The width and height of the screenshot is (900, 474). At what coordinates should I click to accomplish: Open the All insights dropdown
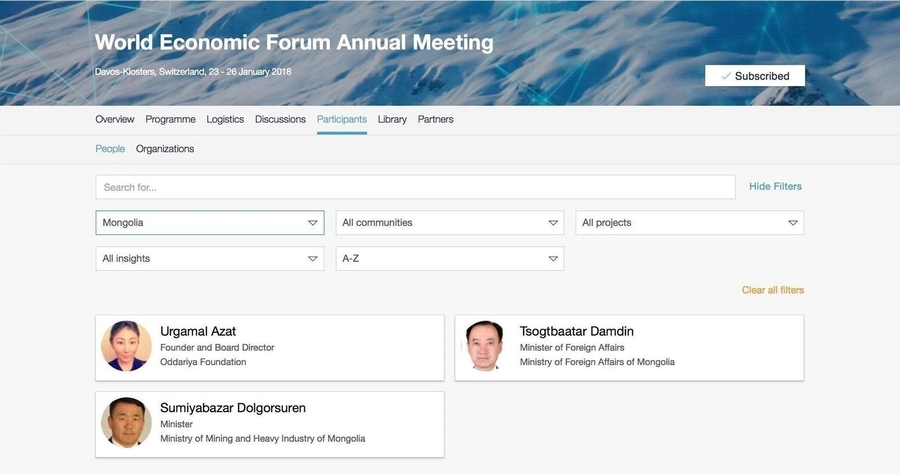[x=209, y=259]
